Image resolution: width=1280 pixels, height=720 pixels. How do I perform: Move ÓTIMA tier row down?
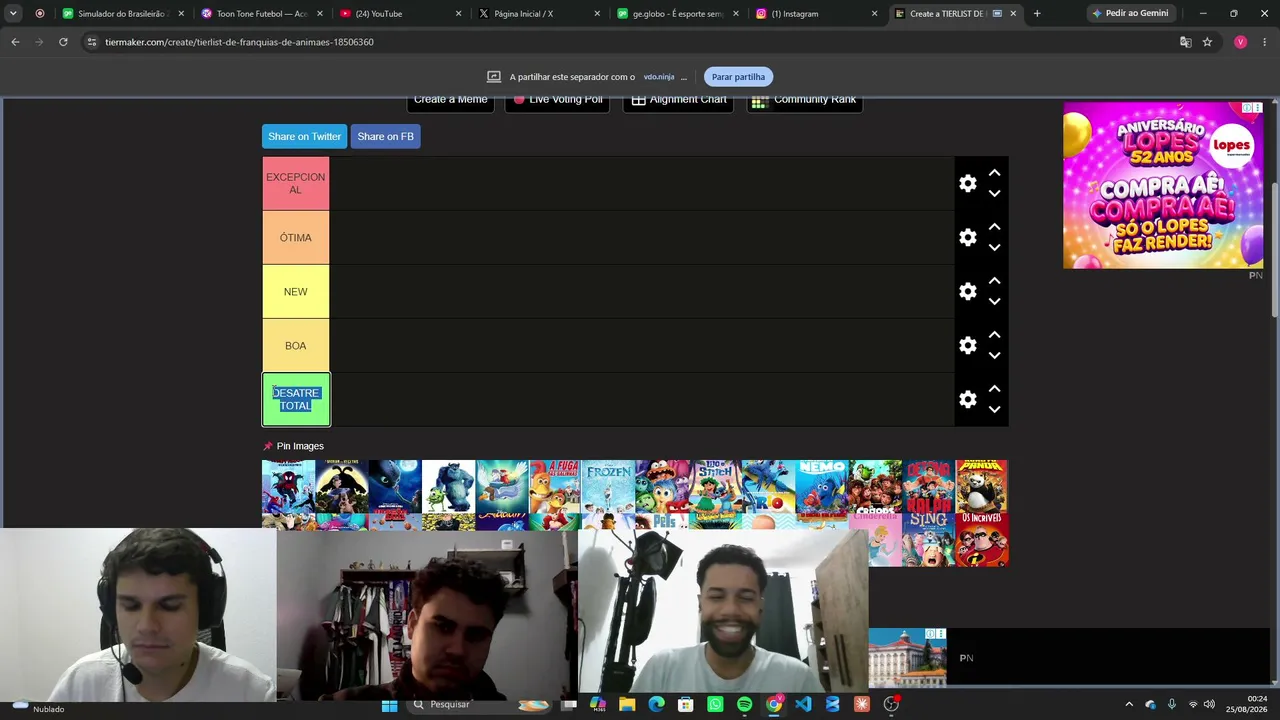pos(994,248)
